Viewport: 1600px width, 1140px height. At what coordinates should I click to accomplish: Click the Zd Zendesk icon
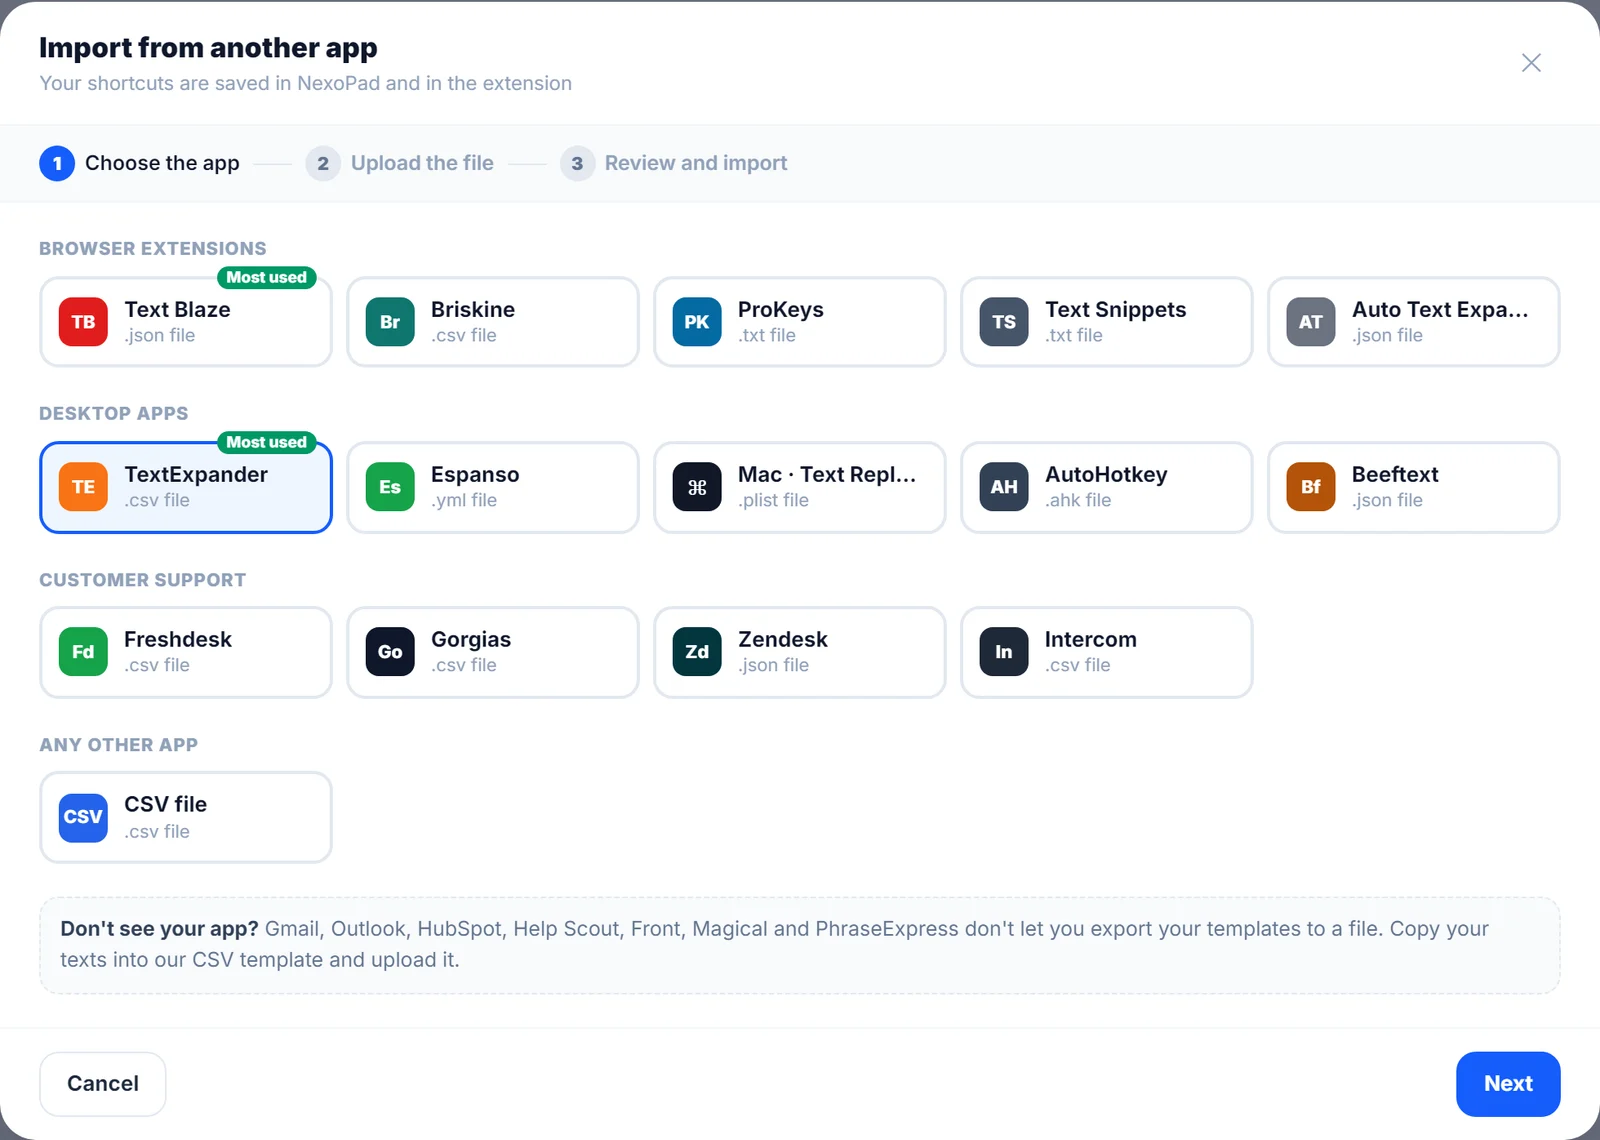click(x=697, y=652)
